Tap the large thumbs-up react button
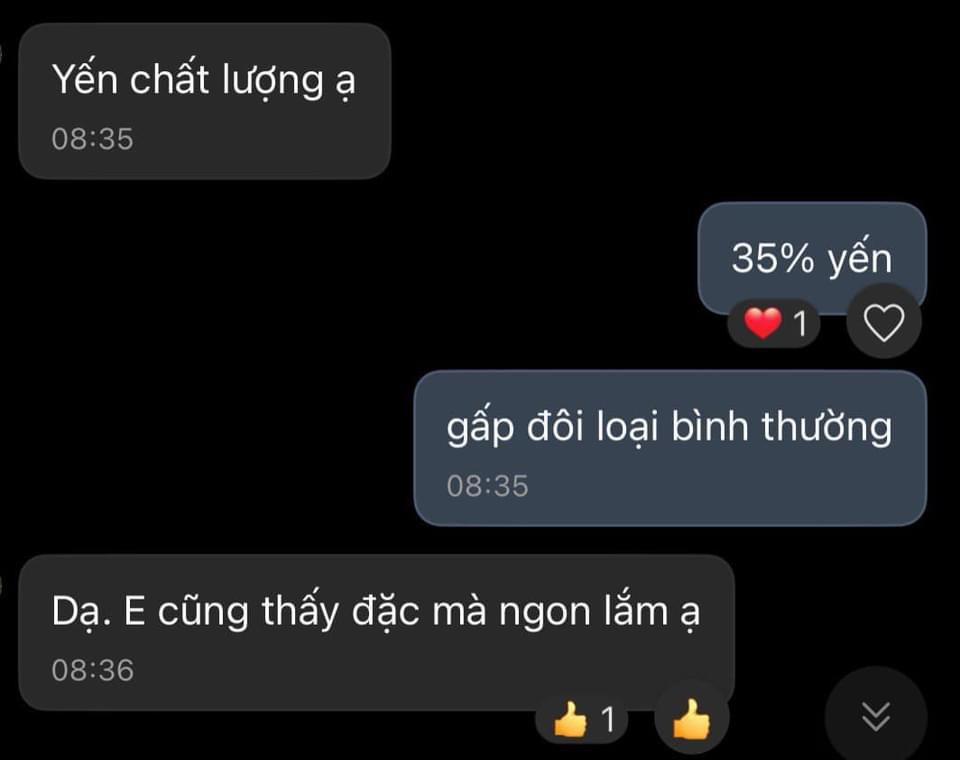 coord(691,718)
